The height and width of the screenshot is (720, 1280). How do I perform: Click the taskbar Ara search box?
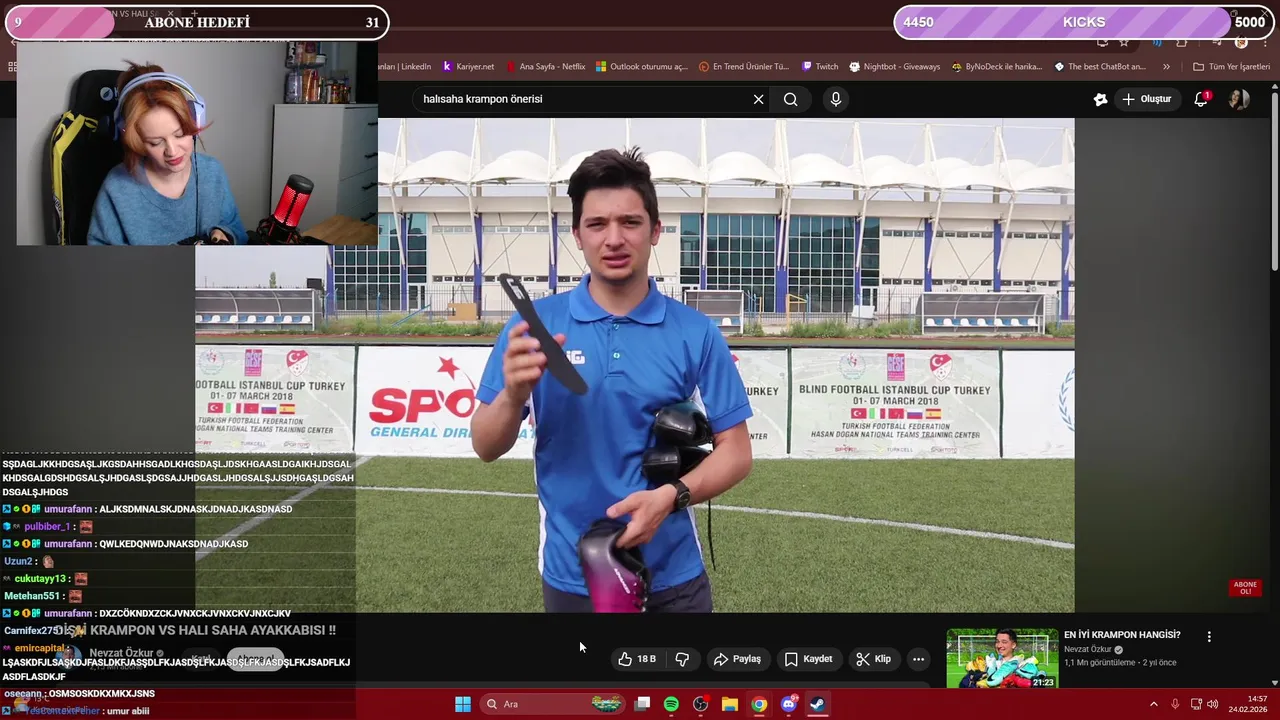552,704
